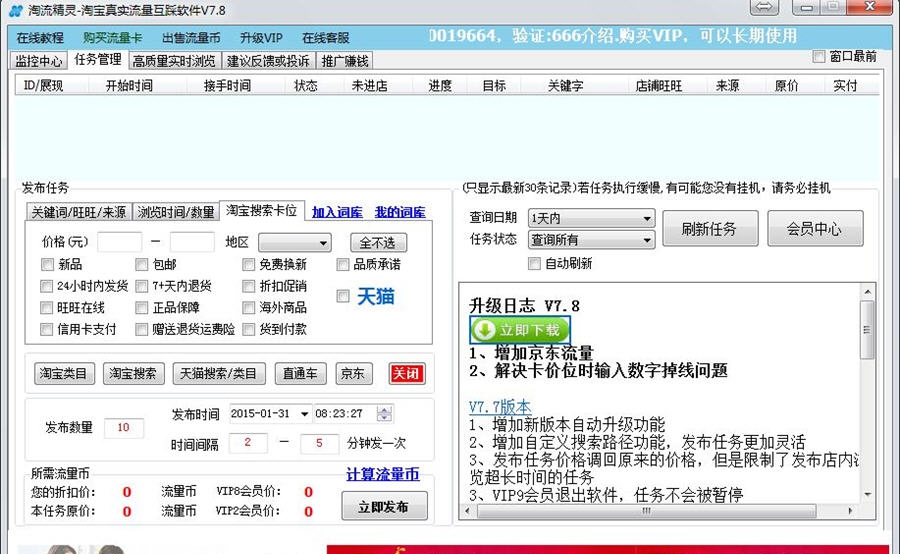This screenshot has height=554, width=900.
Task: Check the 赠送退货运费险 checkbox
Action: pos(142,330)
